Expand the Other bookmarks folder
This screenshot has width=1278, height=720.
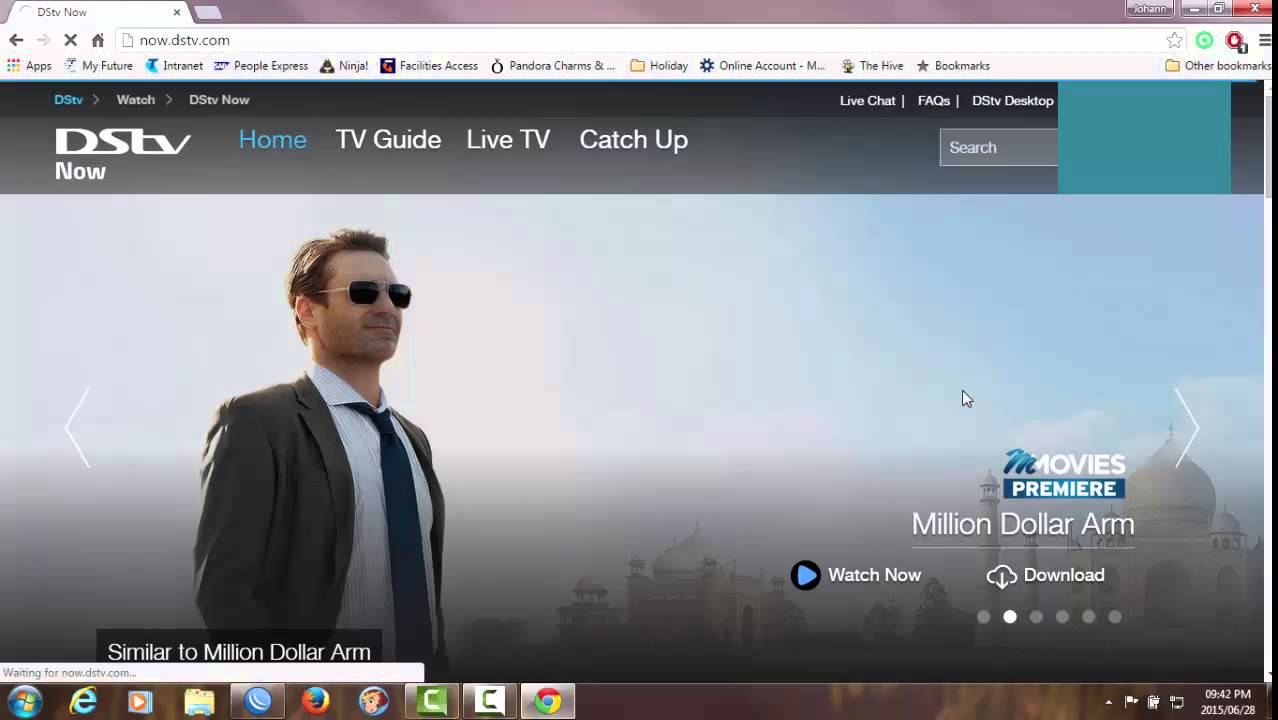(x=1218, y=66)
